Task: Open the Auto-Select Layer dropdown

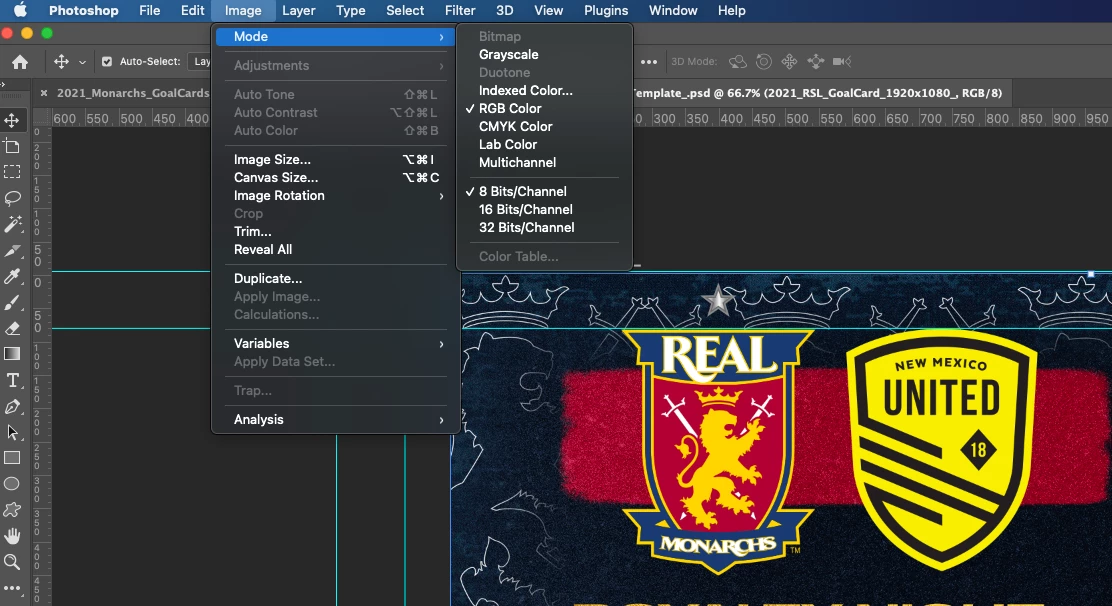Action: tap(199, 62)
